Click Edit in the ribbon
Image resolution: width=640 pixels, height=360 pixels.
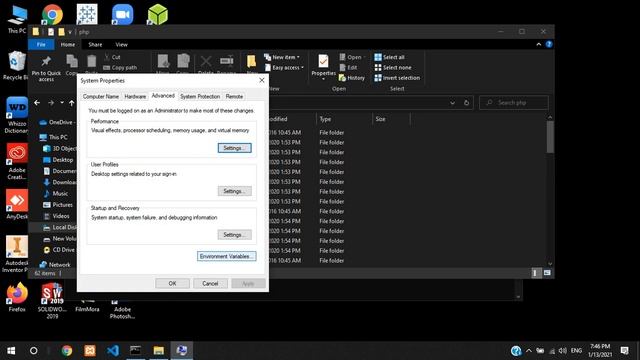tap(348, 67)
